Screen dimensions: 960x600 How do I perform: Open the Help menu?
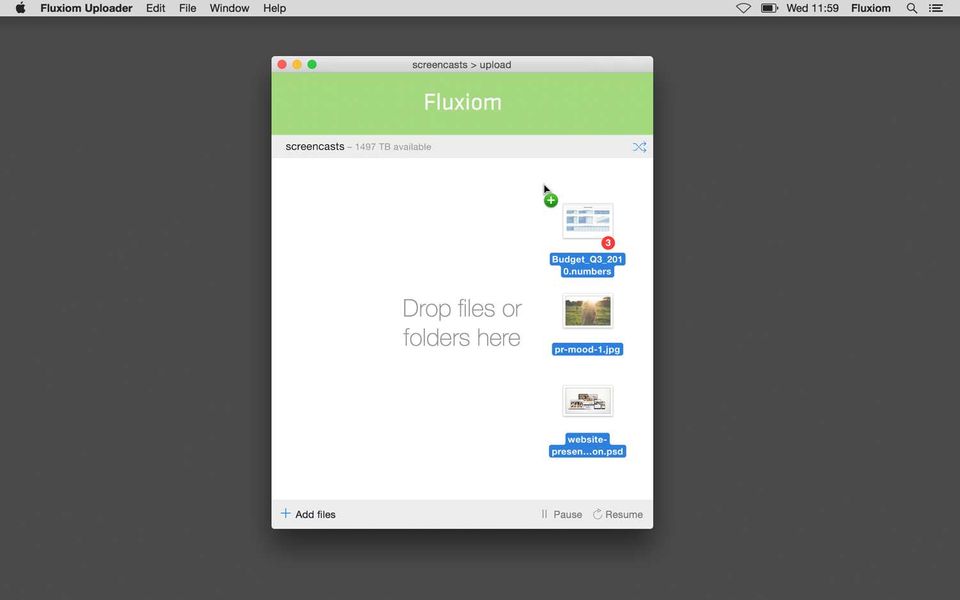(274, 8)
